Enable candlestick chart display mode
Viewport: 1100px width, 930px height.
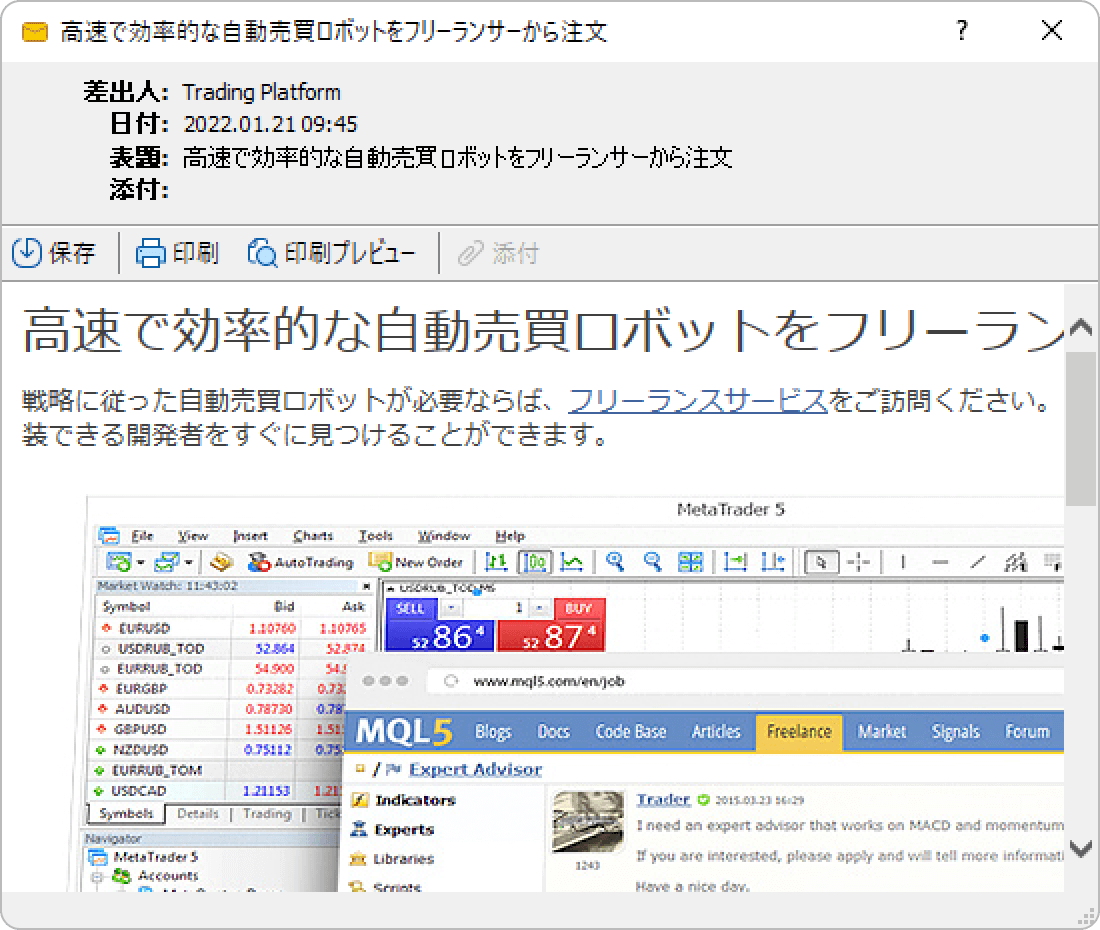point(536,562)
